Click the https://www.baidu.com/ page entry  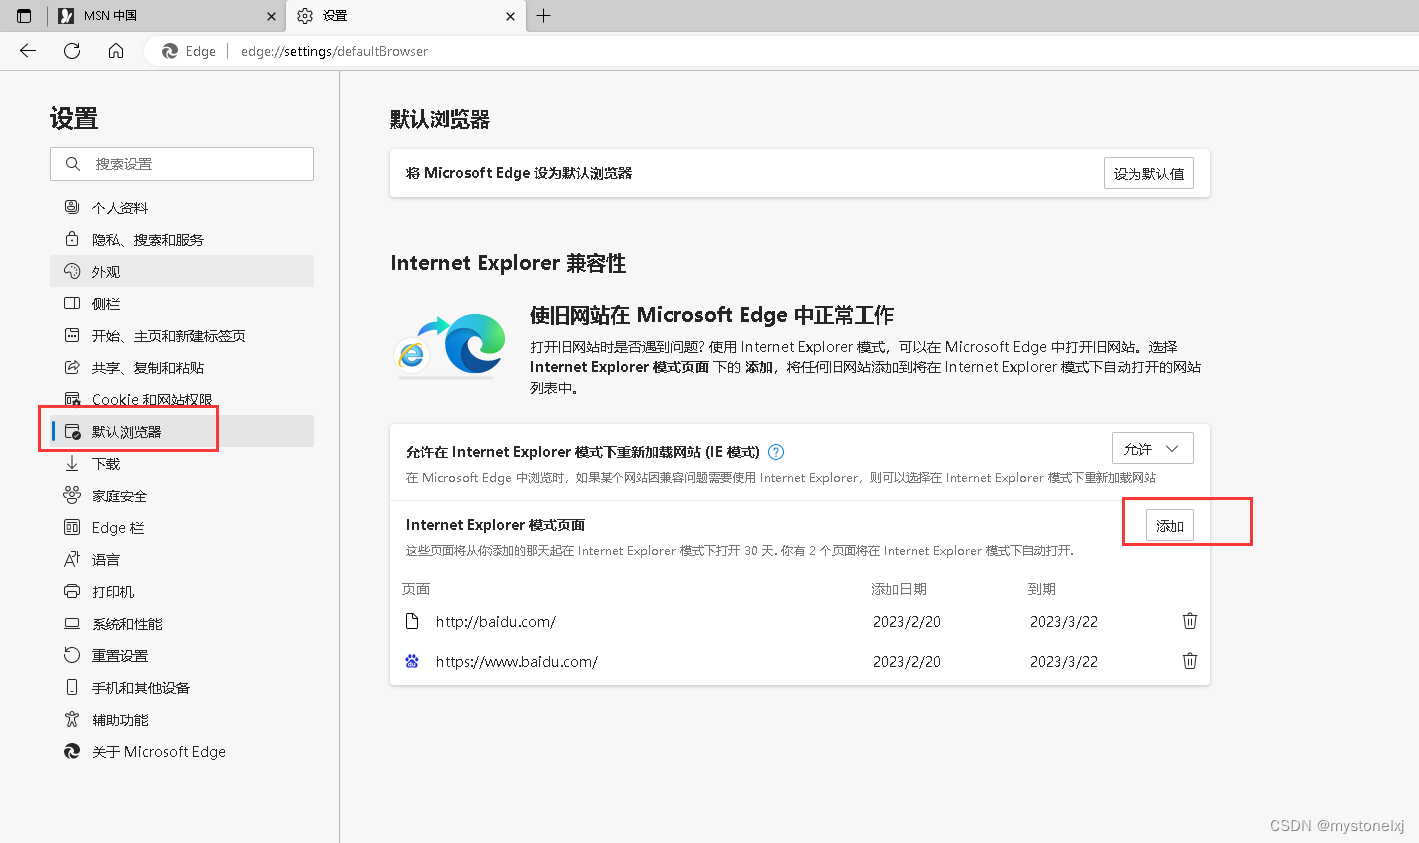(517, 662)
